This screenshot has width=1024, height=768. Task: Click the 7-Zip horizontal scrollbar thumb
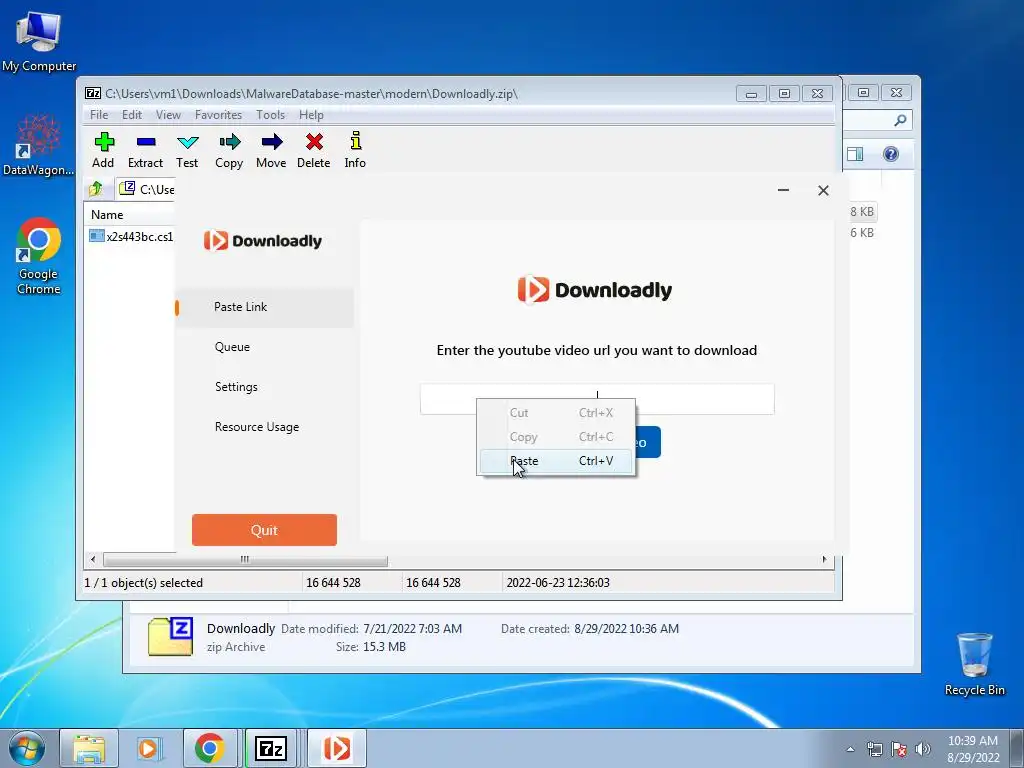pos(245,560)
